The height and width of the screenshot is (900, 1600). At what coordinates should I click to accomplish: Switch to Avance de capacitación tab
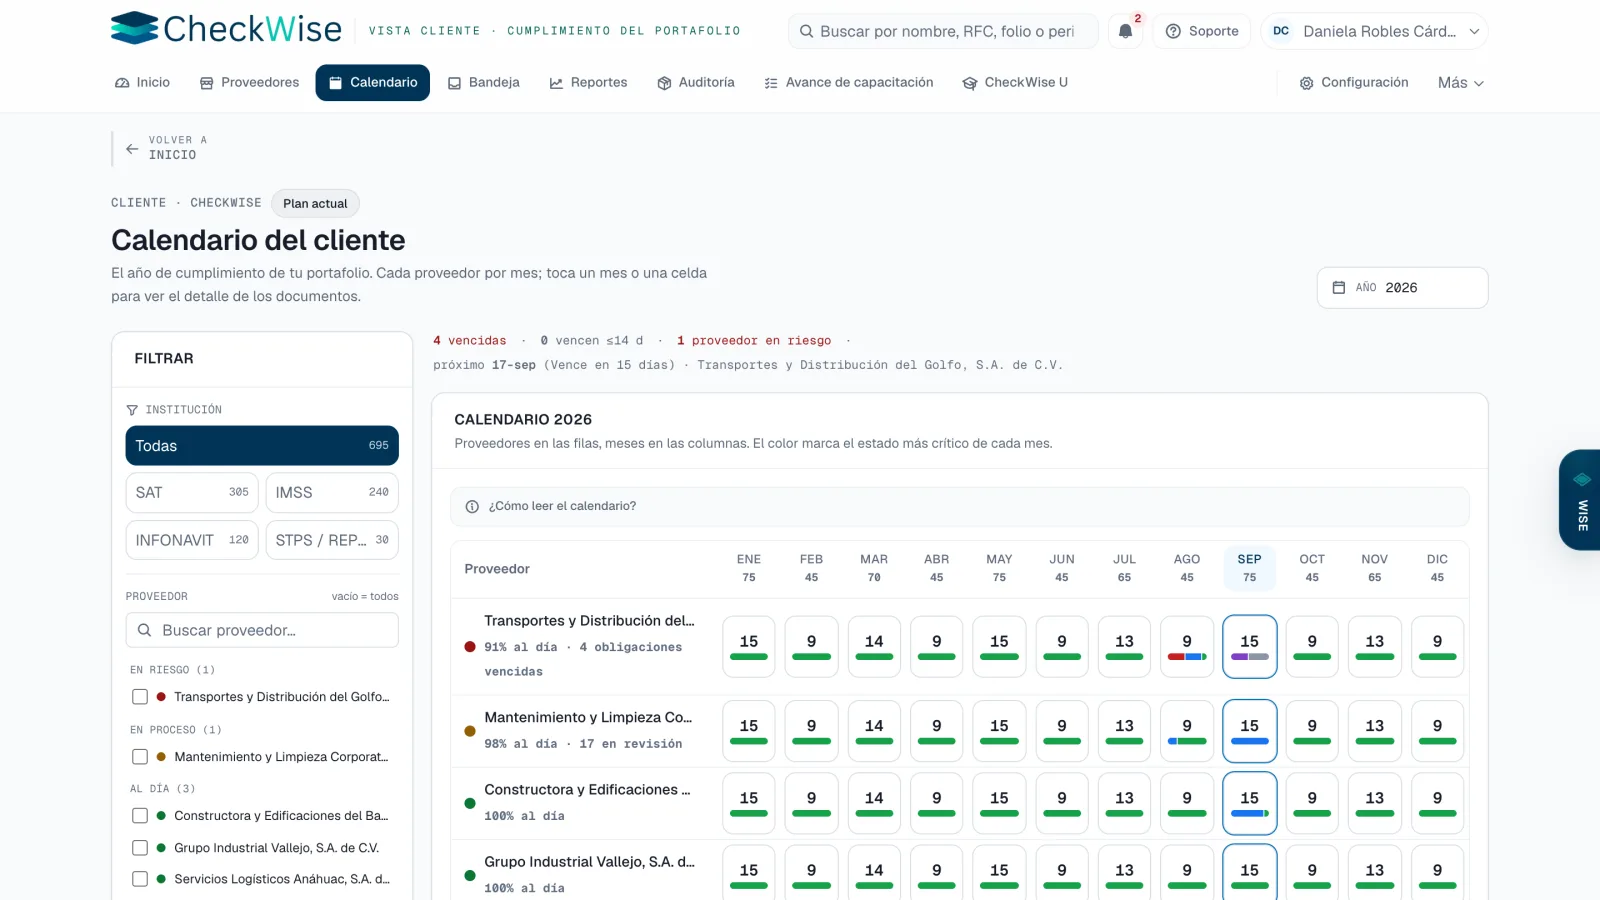[848, 83]
